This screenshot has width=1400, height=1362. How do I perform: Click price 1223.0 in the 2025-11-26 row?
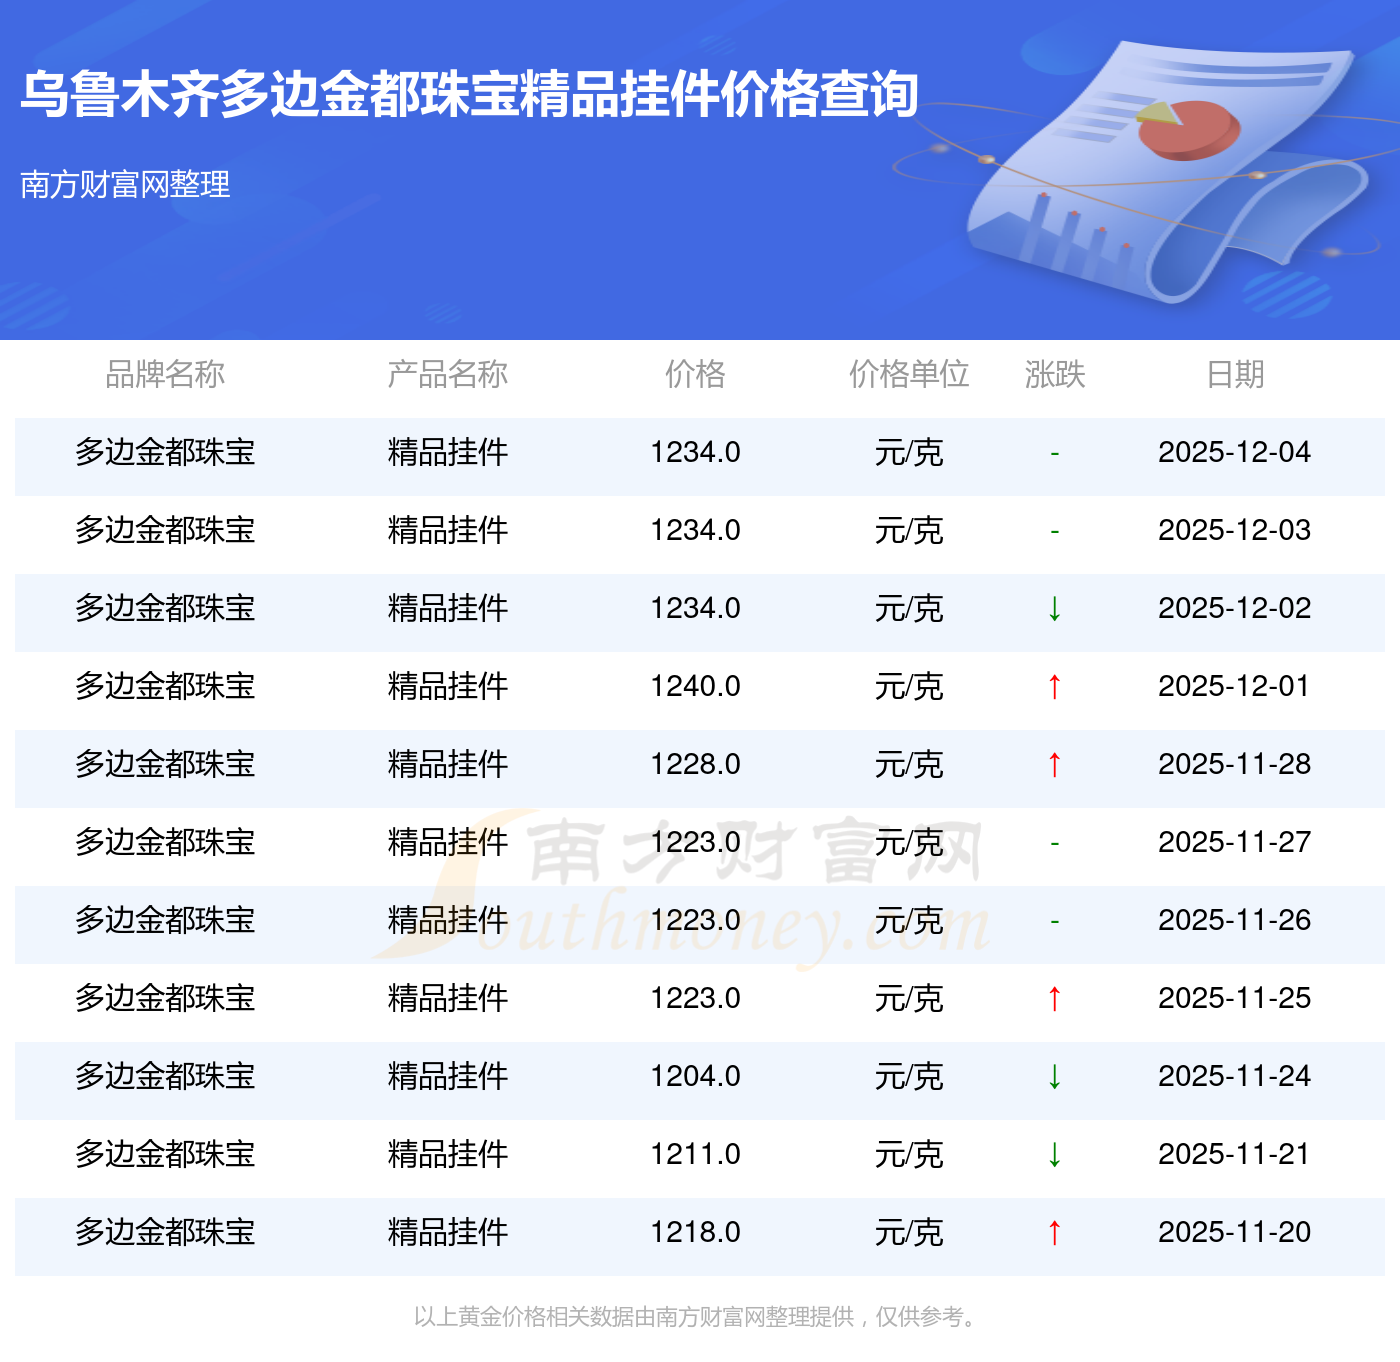click(x=695, y=920)
